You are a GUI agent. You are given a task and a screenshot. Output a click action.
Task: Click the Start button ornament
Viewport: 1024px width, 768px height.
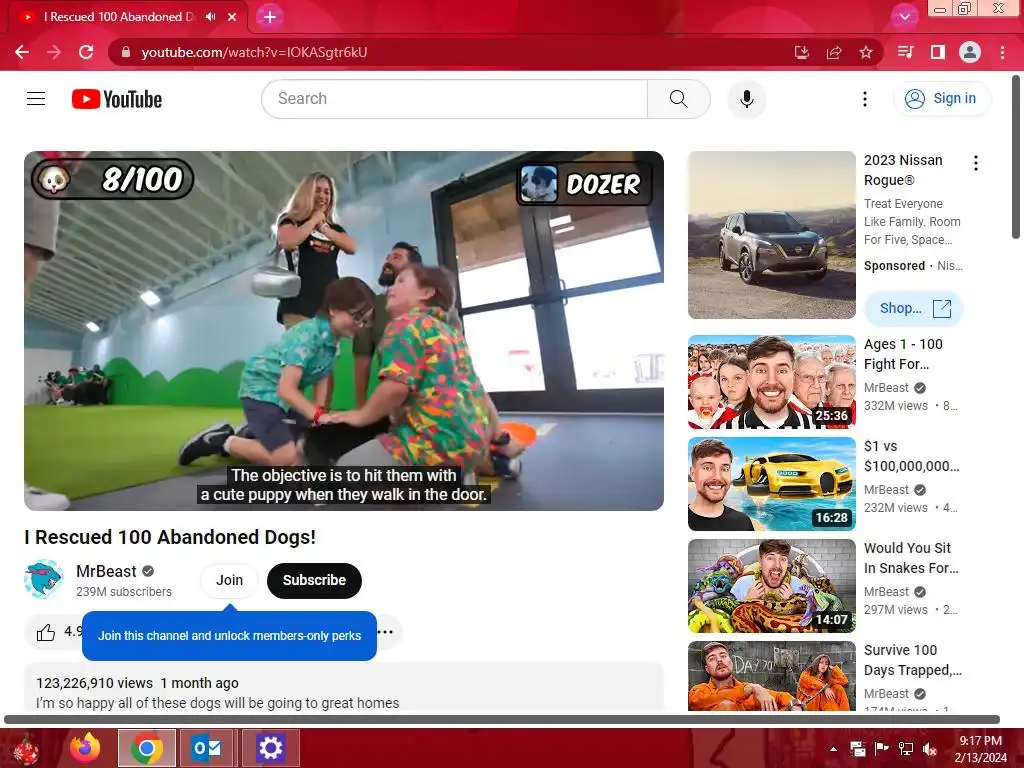(x=26, y=750)
